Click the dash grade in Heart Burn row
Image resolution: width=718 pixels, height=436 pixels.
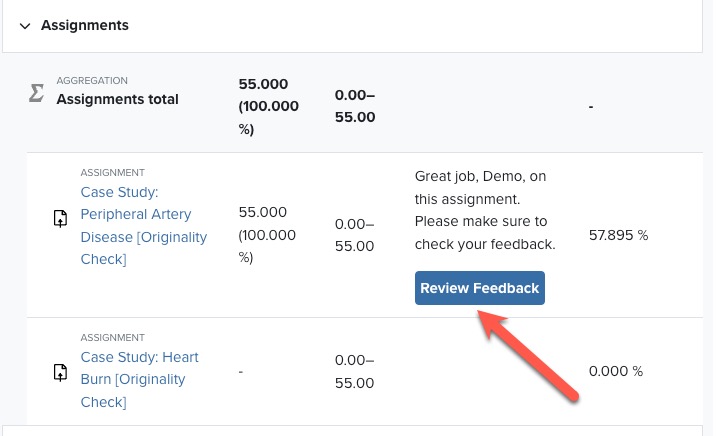[241, 371]
